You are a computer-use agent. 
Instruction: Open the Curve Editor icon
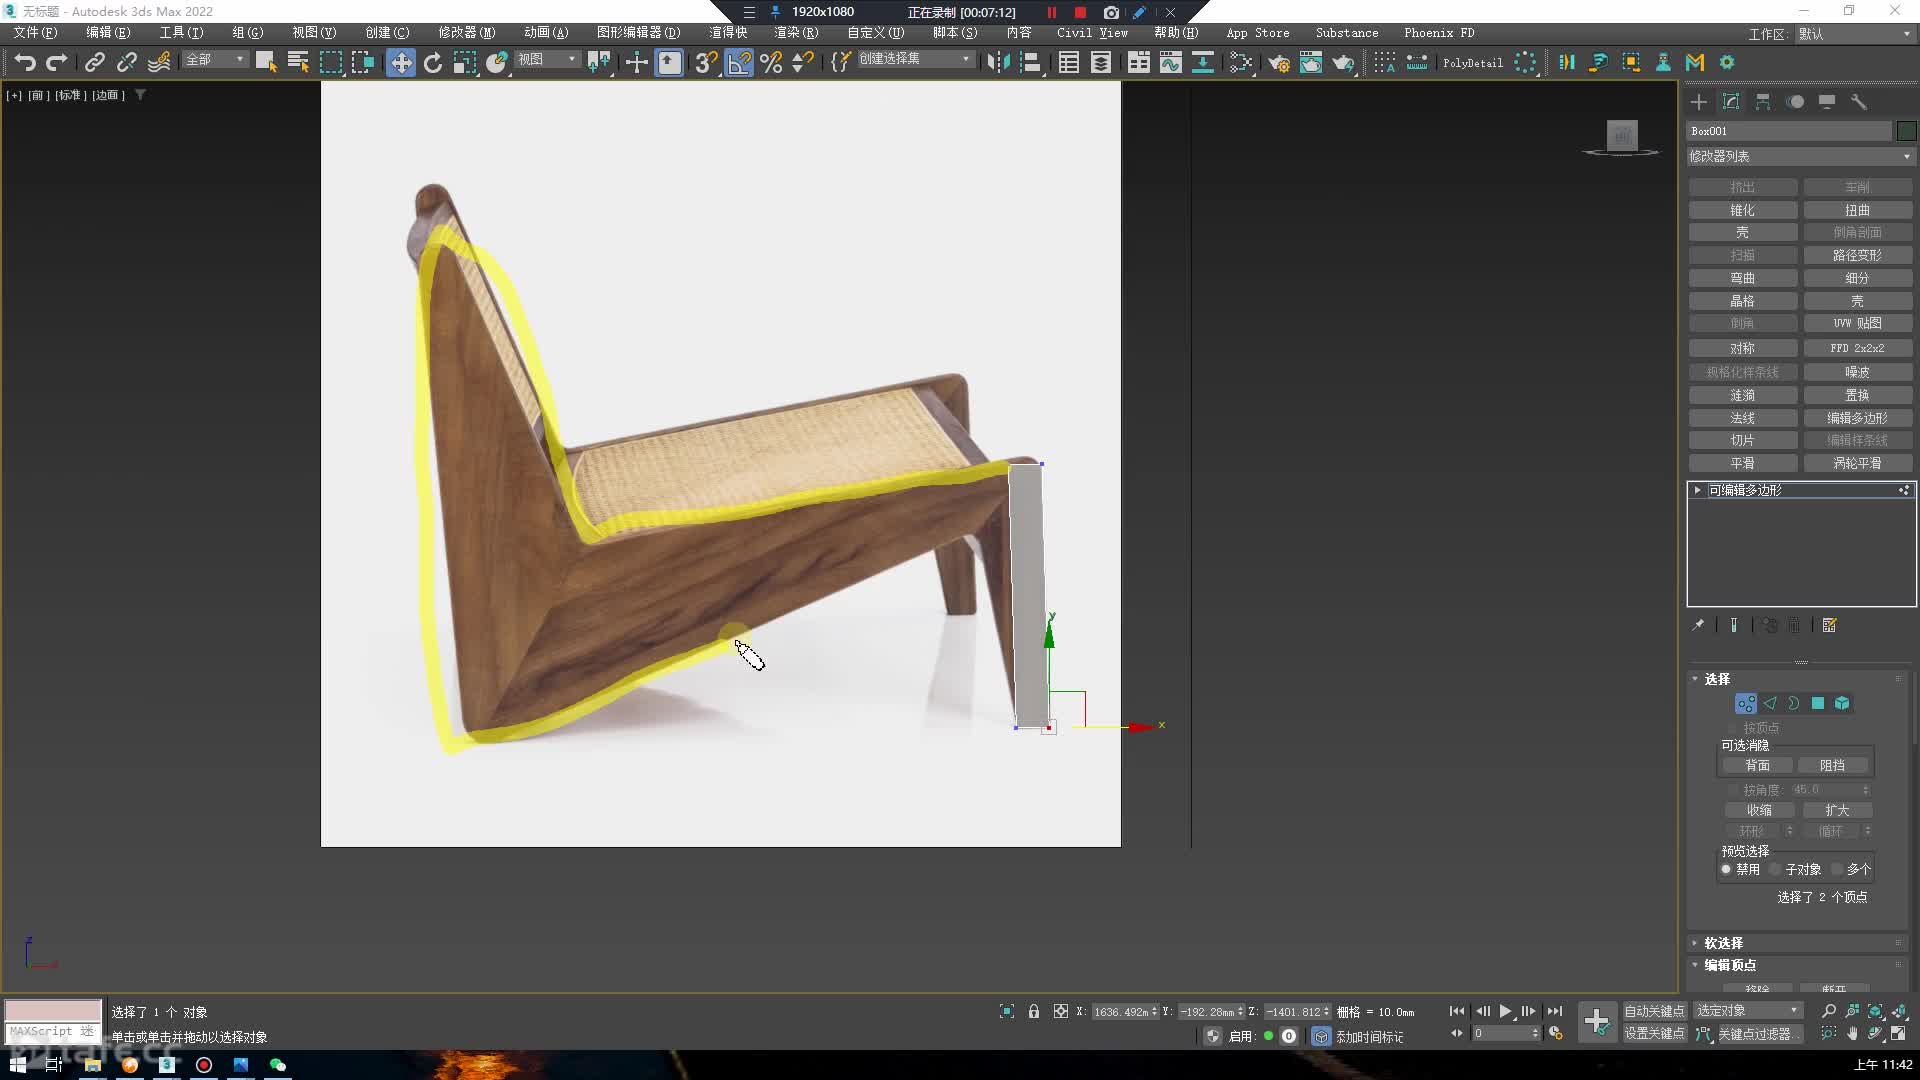(x=1171, y=62)
